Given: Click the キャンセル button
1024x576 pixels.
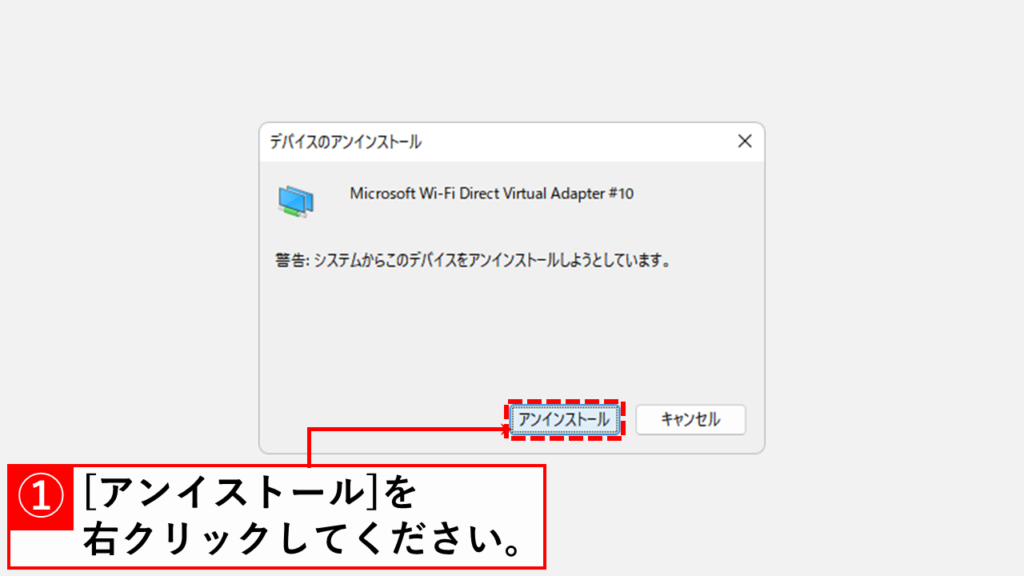Looking at the screenshot, I should coord(690,419).
